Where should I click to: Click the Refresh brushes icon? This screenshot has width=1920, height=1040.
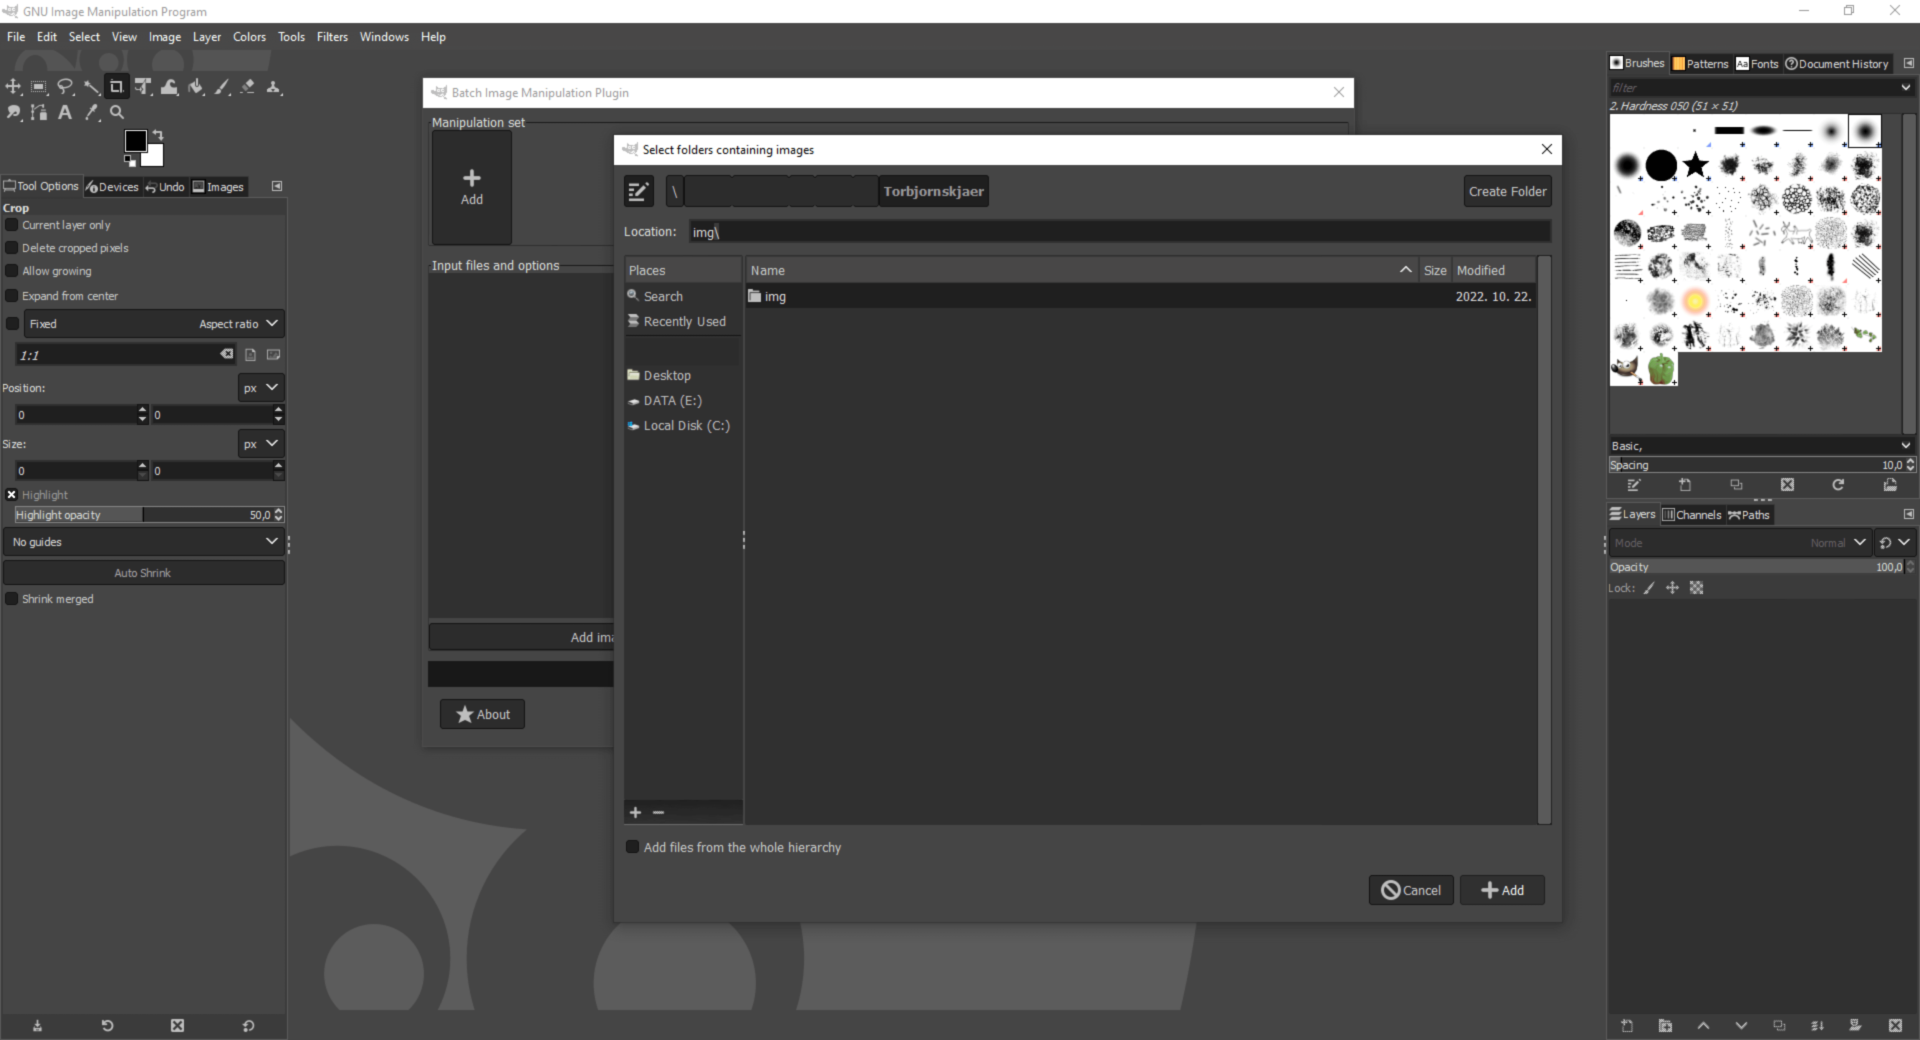coord(1837,485)
